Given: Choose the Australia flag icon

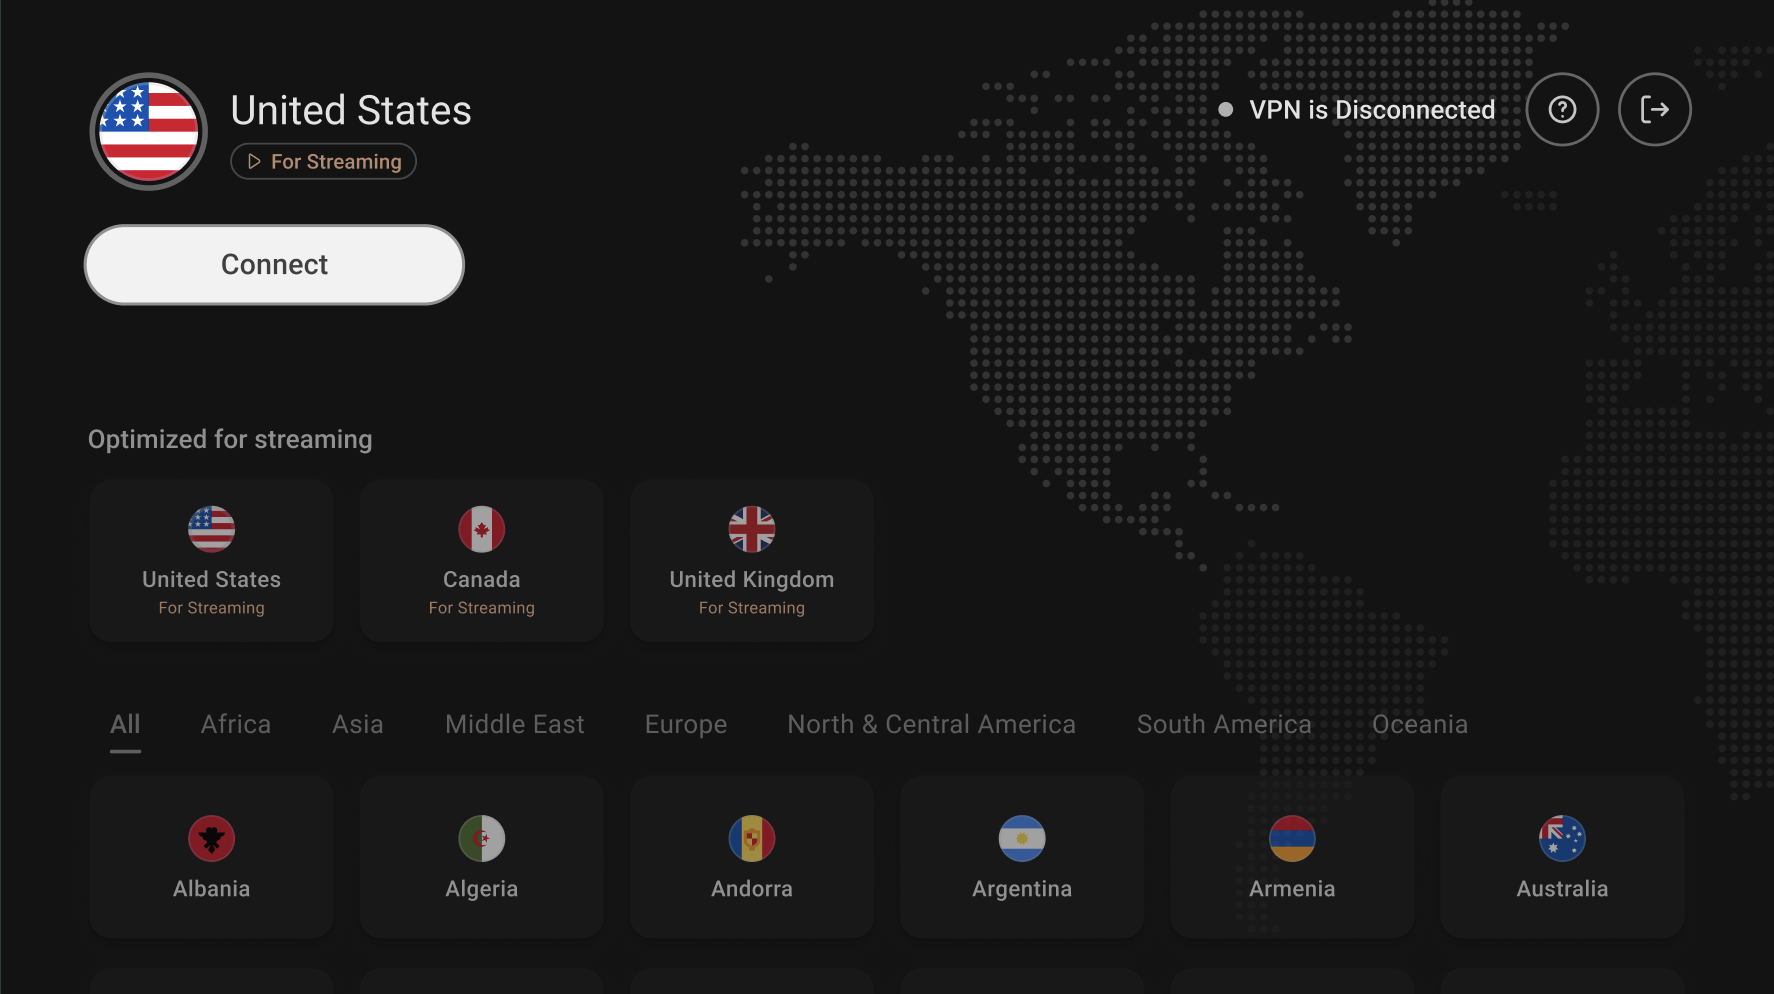Looking at the screenshot, I should [x=1562, y=838].
